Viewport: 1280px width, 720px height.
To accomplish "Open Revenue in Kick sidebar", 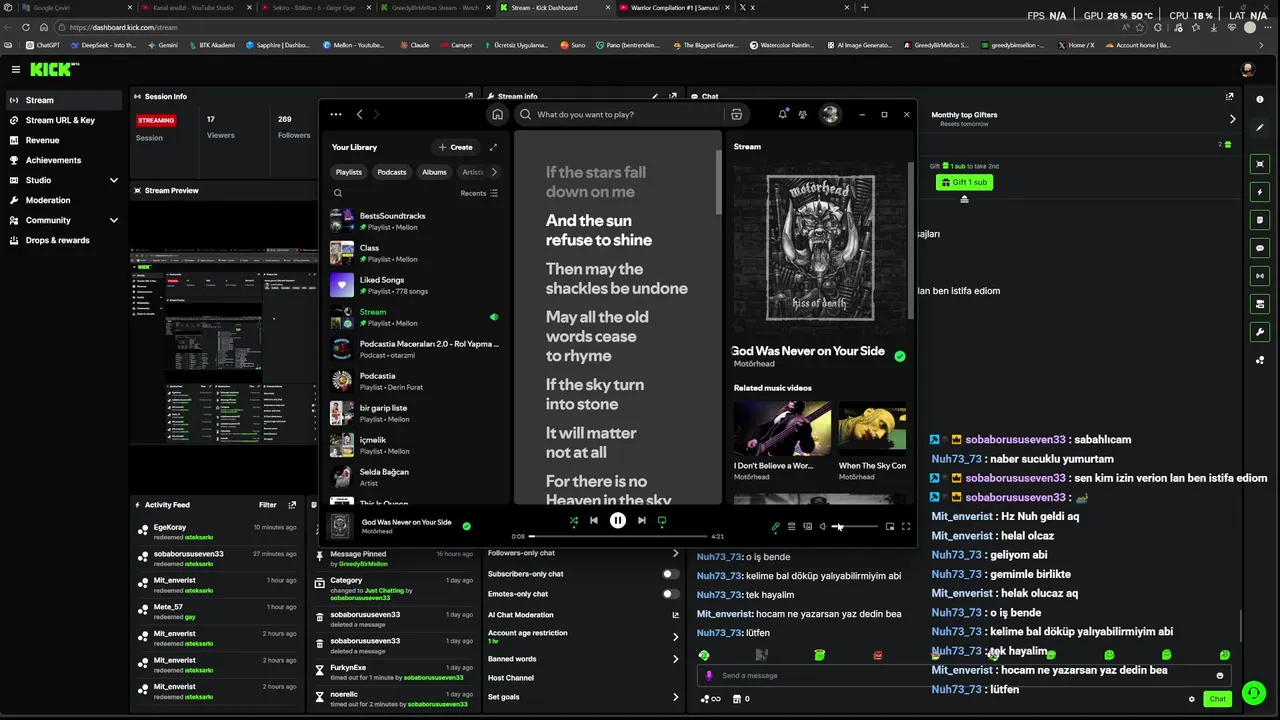I will [x=42, y=140].
